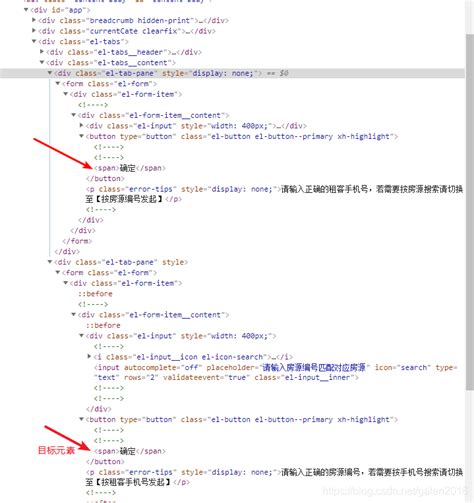
Task: Collapse the el-tabs__content div
Action: (42, 62)
